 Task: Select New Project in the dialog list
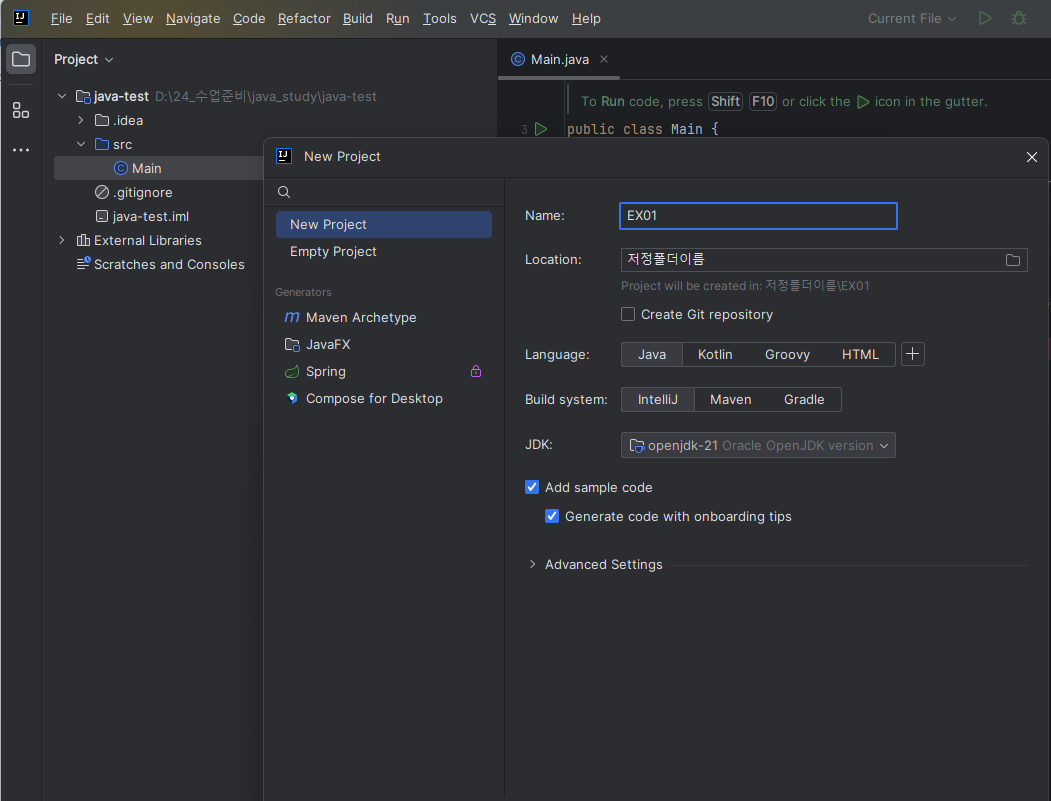tap(383, 225)
